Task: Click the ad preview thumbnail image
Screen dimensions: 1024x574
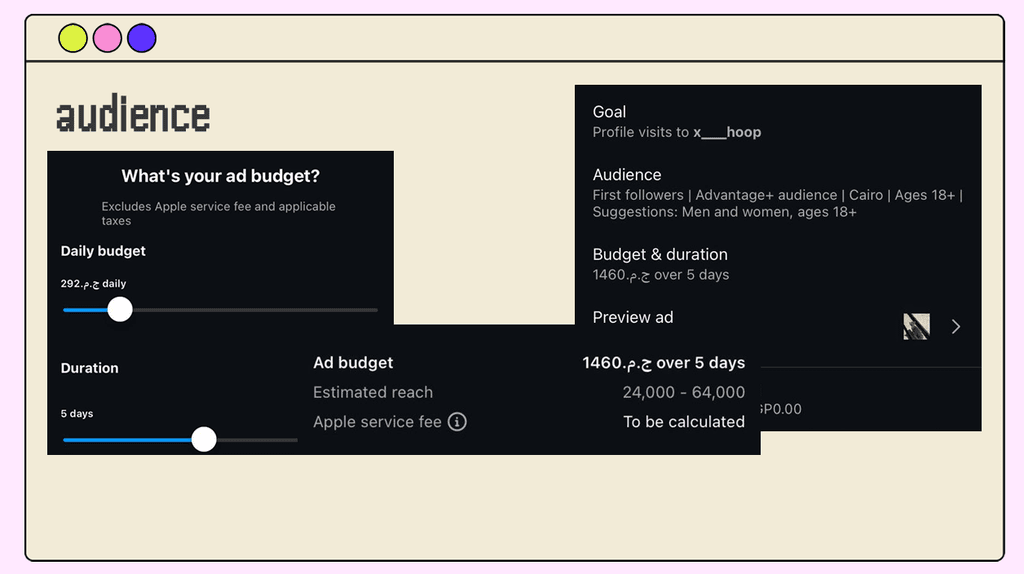Action: coord(916,327)
